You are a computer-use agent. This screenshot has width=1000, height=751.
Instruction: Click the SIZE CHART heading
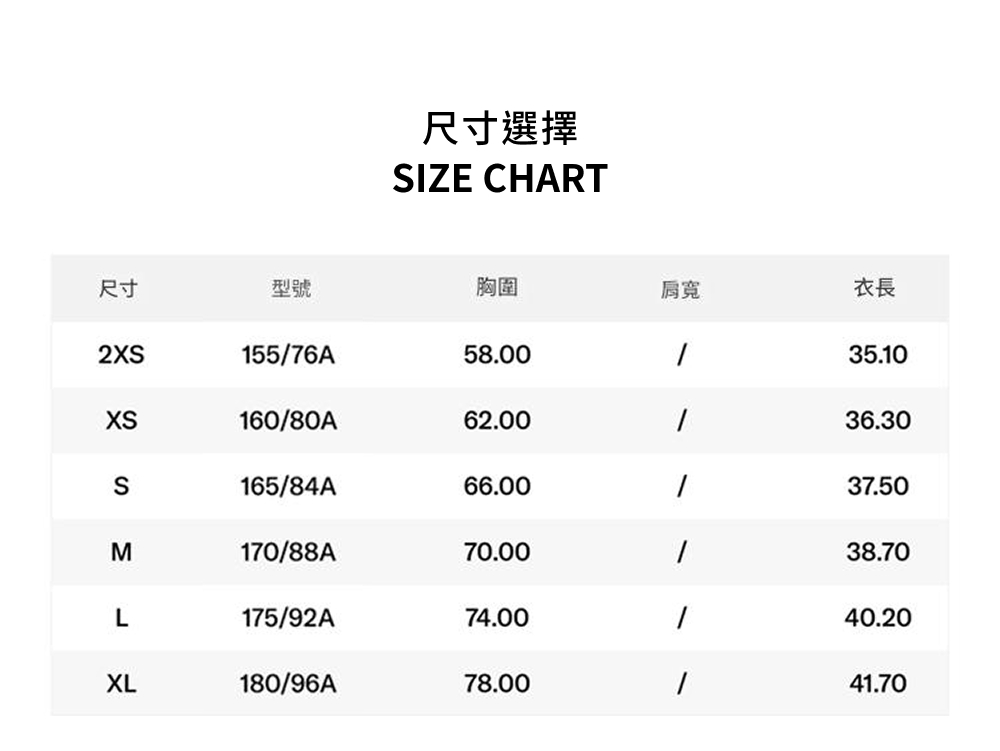(x=500, y=179)
